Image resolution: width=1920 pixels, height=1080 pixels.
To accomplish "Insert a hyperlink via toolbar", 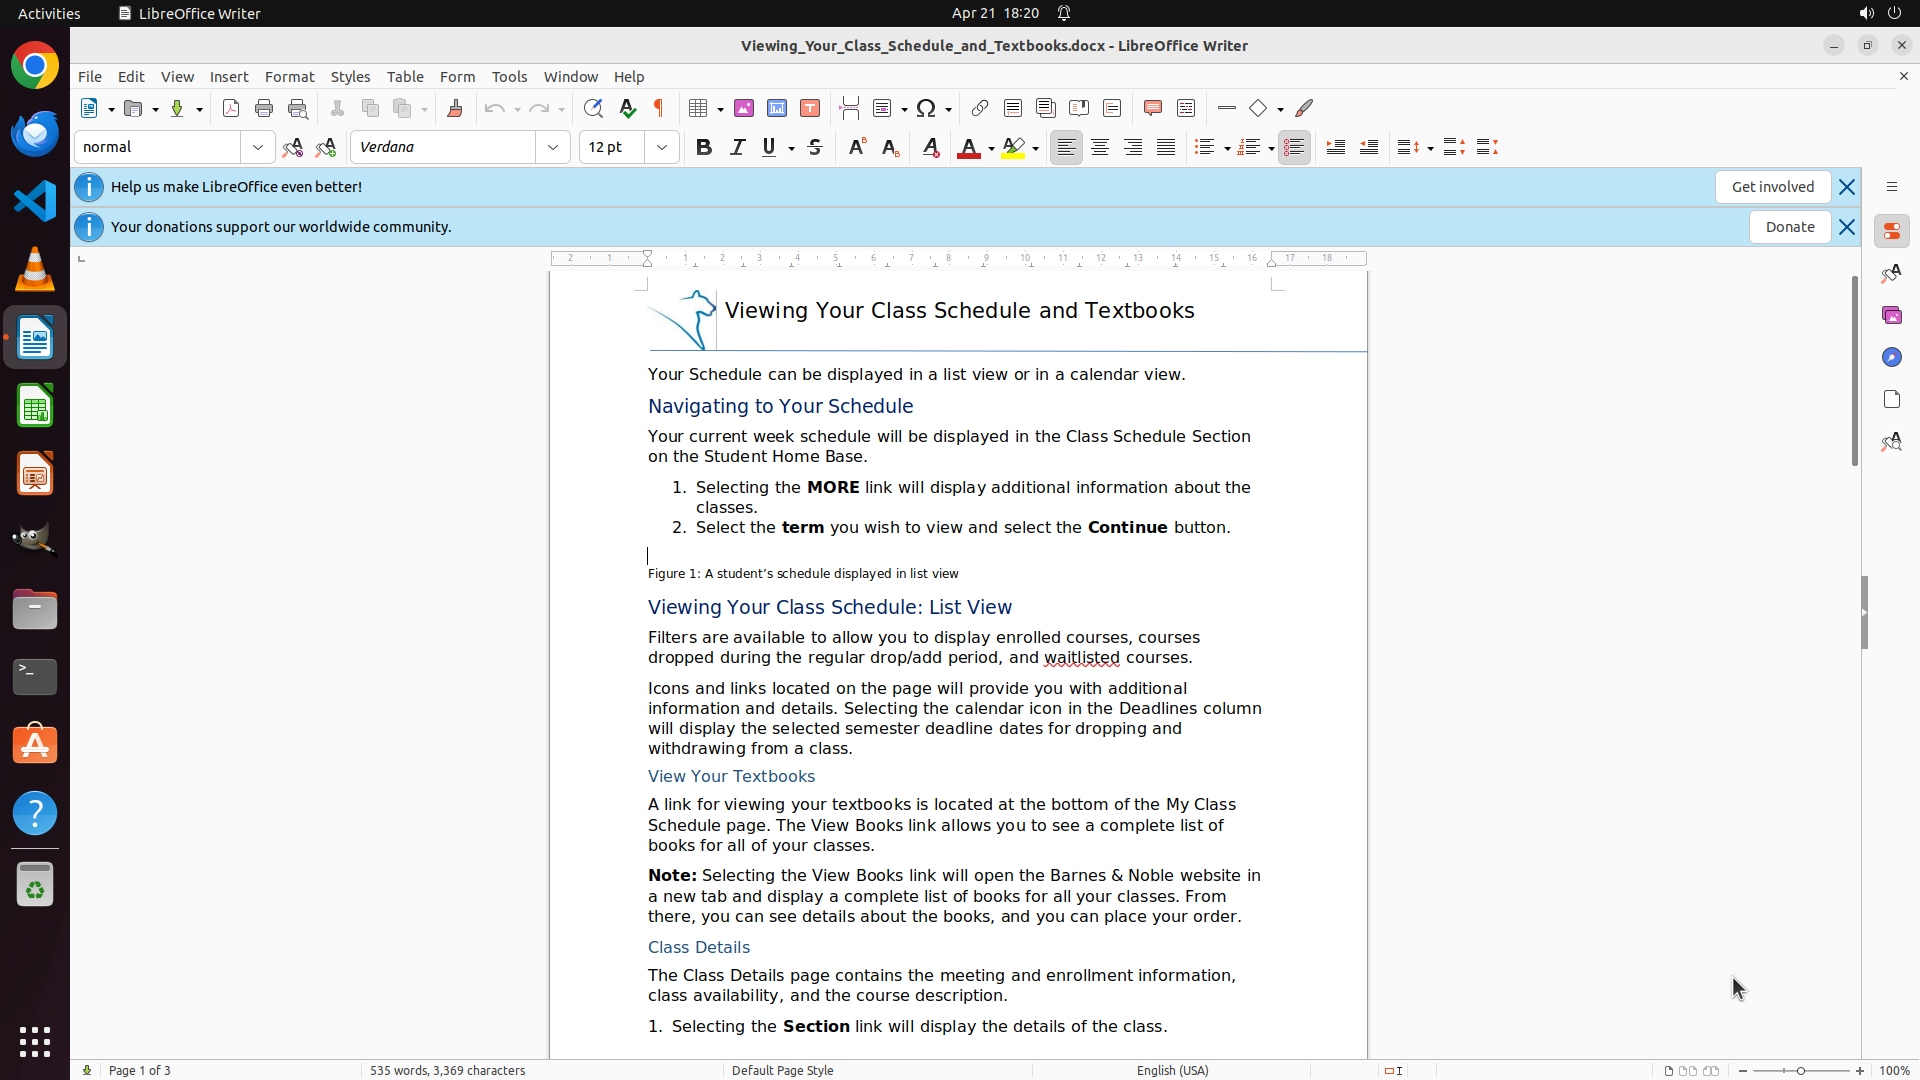I will tap(980, 108).
